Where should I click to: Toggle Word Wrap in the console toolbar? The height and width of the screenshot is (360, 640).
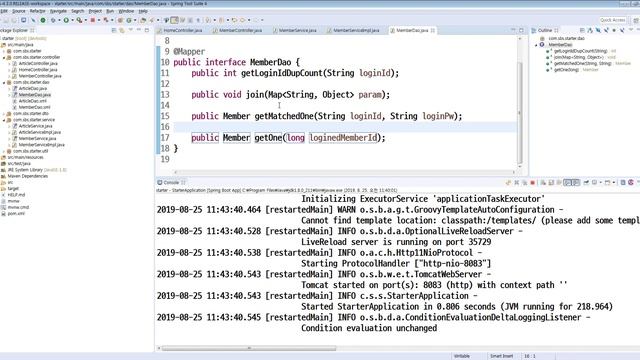click(x=558, y=183)
